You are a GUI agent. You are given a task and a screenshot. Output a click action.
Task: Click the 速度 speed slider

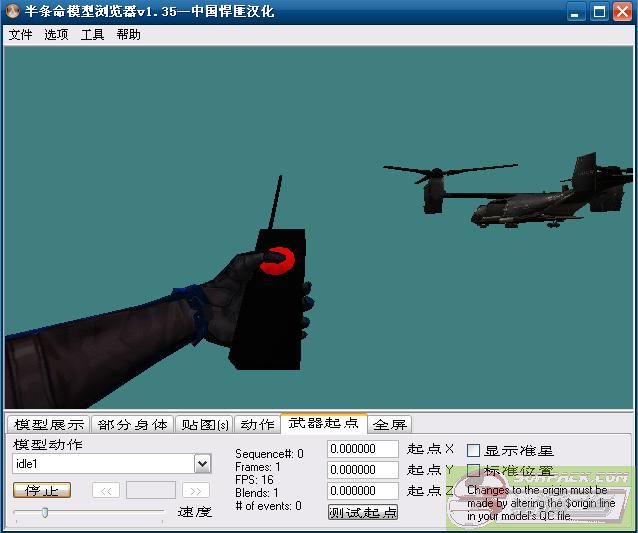pyautogui.click(x=88, y=512)
